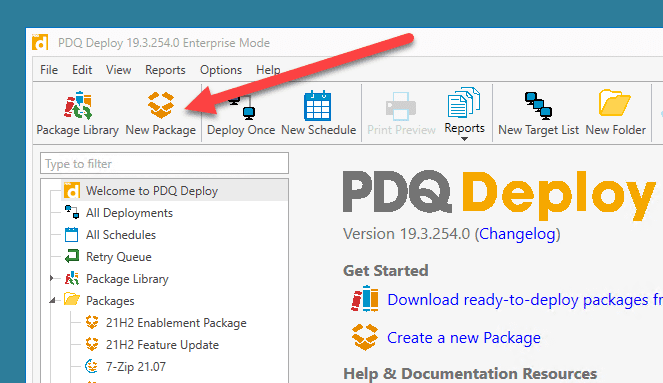Image resolution: width=663 pixels, height=383 pixels.
Task: Click the Packages folder icon in tree
Action: (x=72, y=300)
